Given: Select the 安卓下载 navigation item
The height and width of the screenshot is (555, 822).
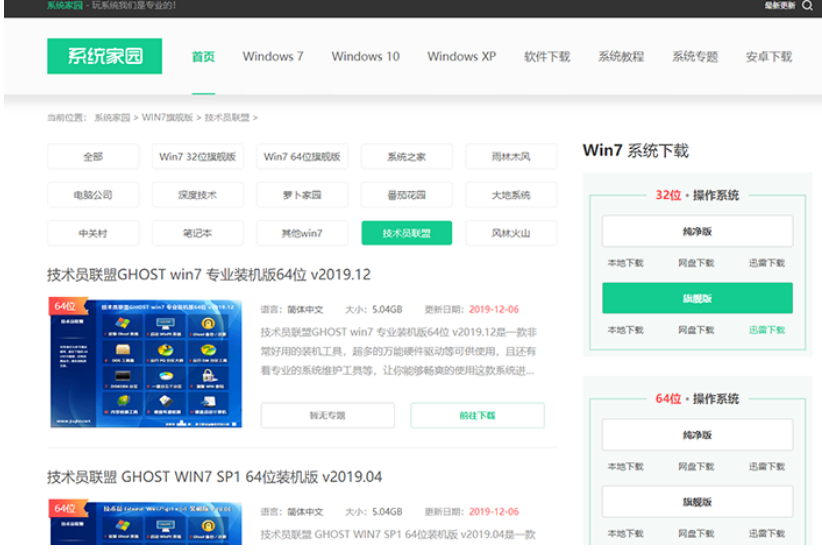Looking at the screenshot, I should coord(768,57).
